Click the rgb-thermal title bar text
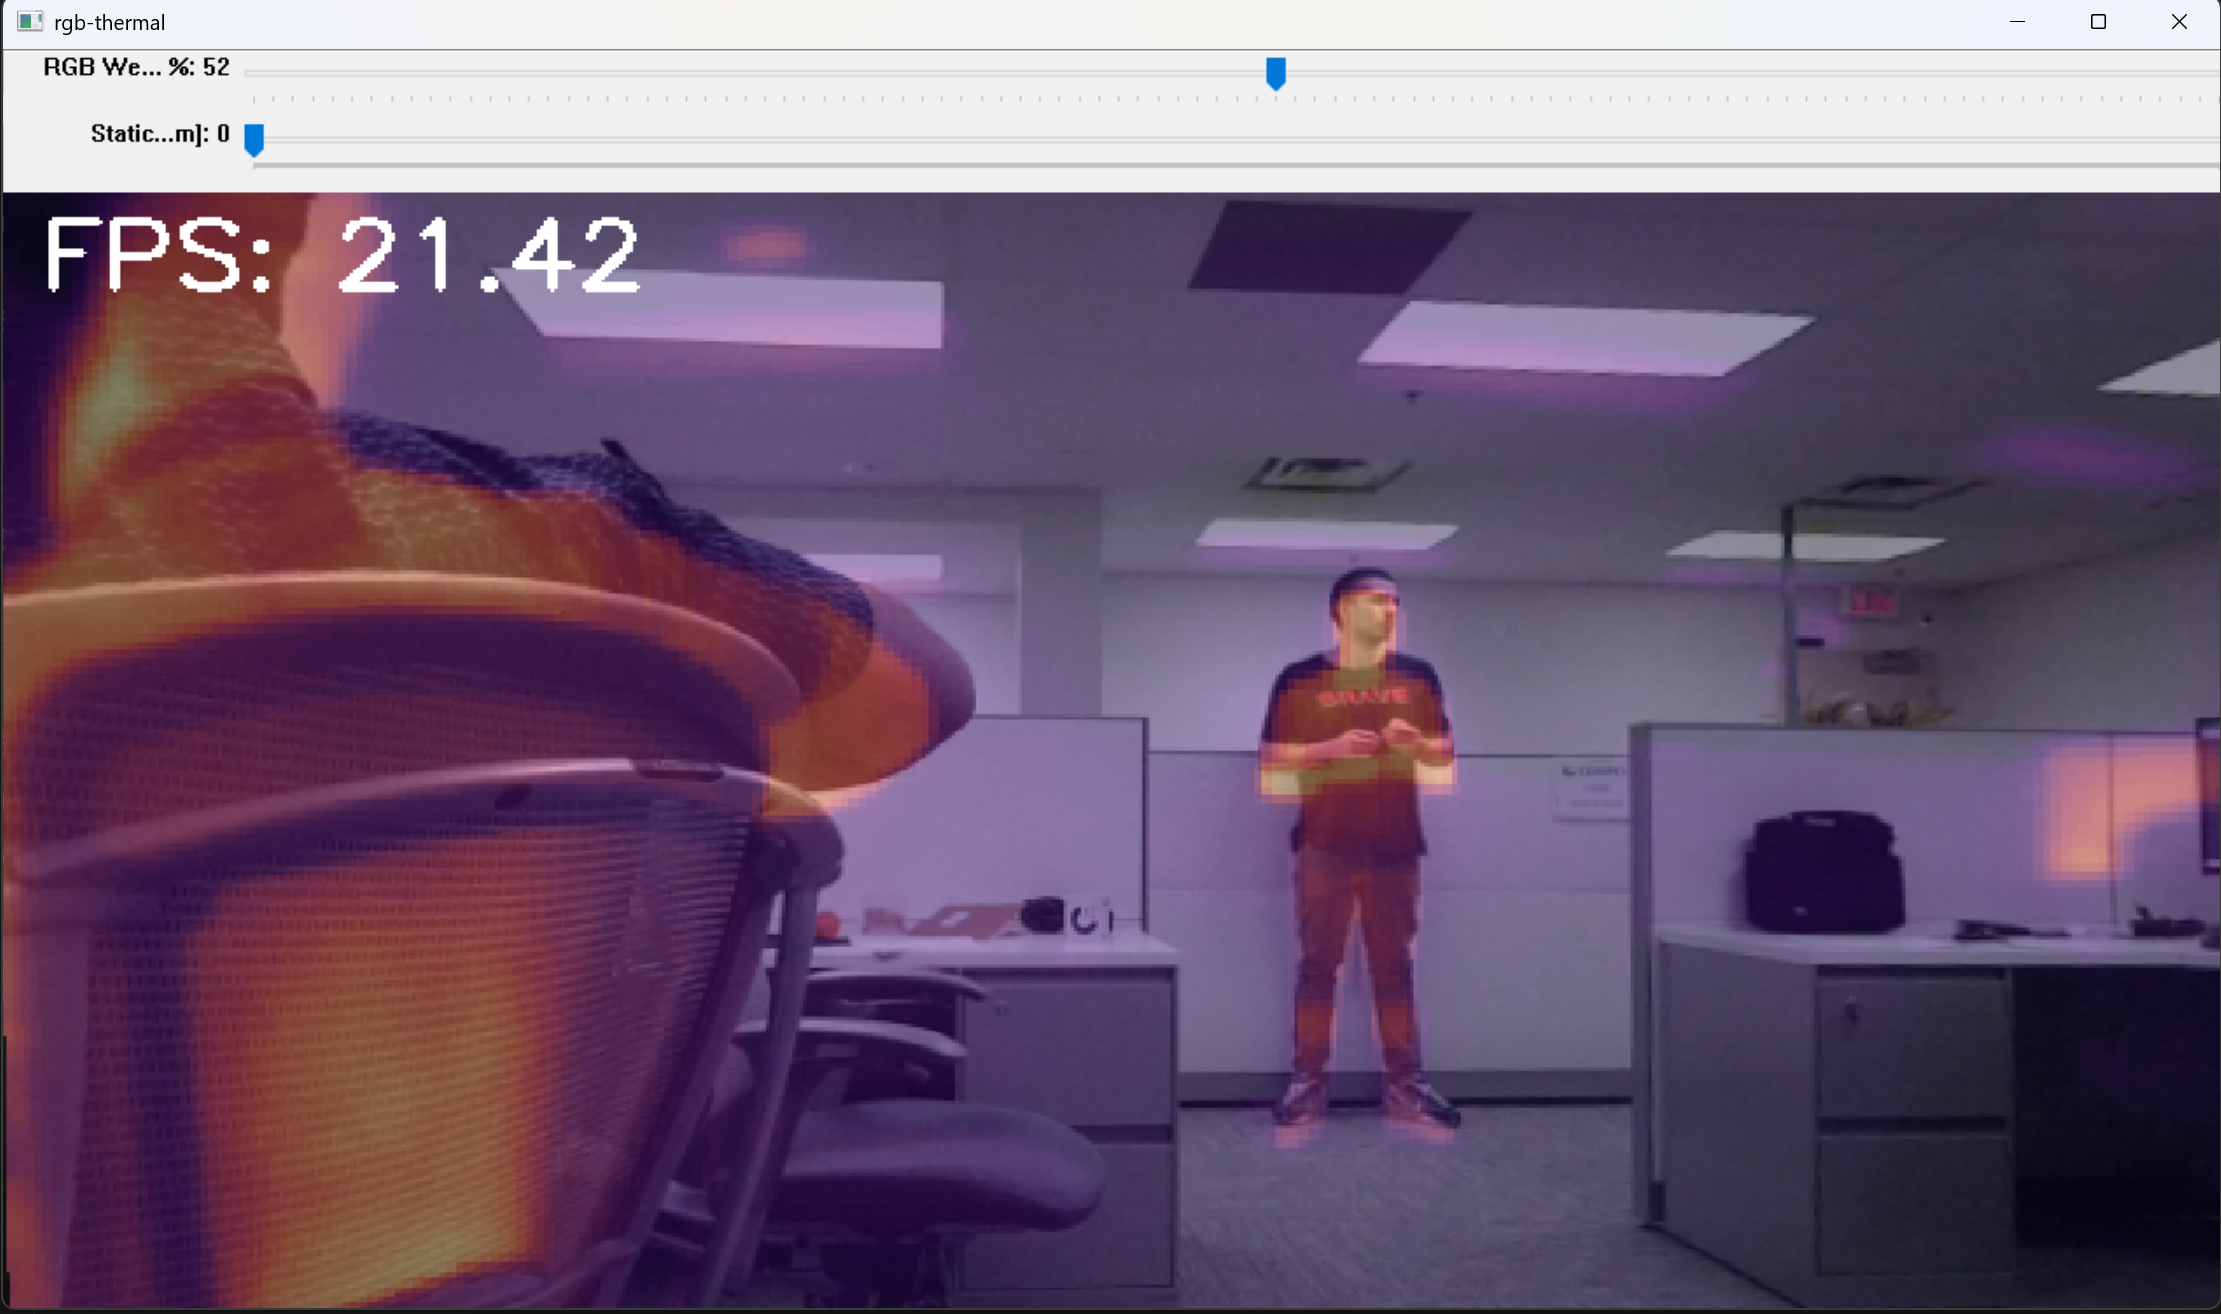This screenshot has height=1314, width=2221. [x=109, y=22]
